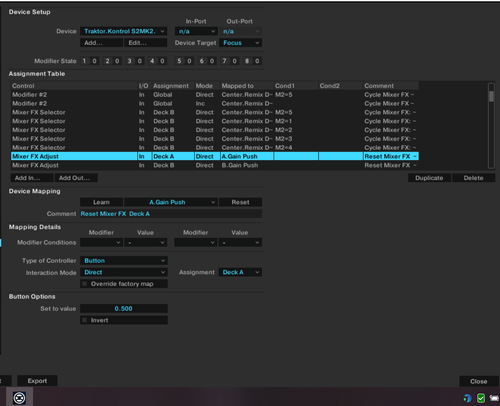Open the Assignment Deck A dropdown
Screen dimensions: 500x406
click(x=240, y=272)
